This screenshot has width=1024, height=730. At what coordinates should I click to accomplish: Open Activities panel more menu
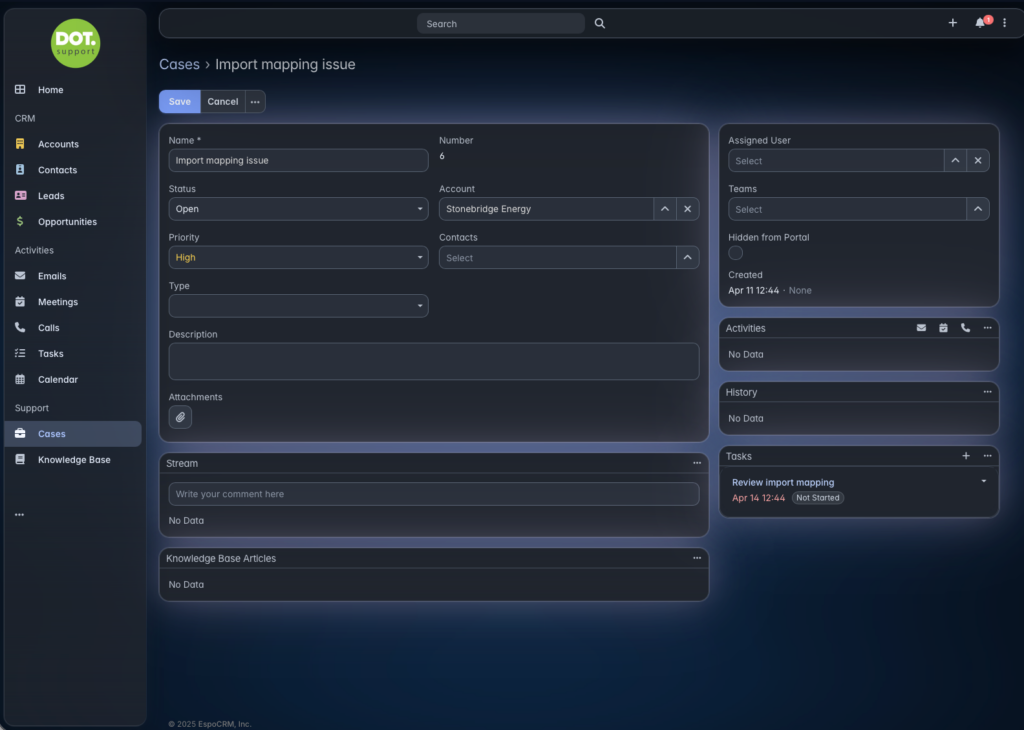tap(987, 328)
